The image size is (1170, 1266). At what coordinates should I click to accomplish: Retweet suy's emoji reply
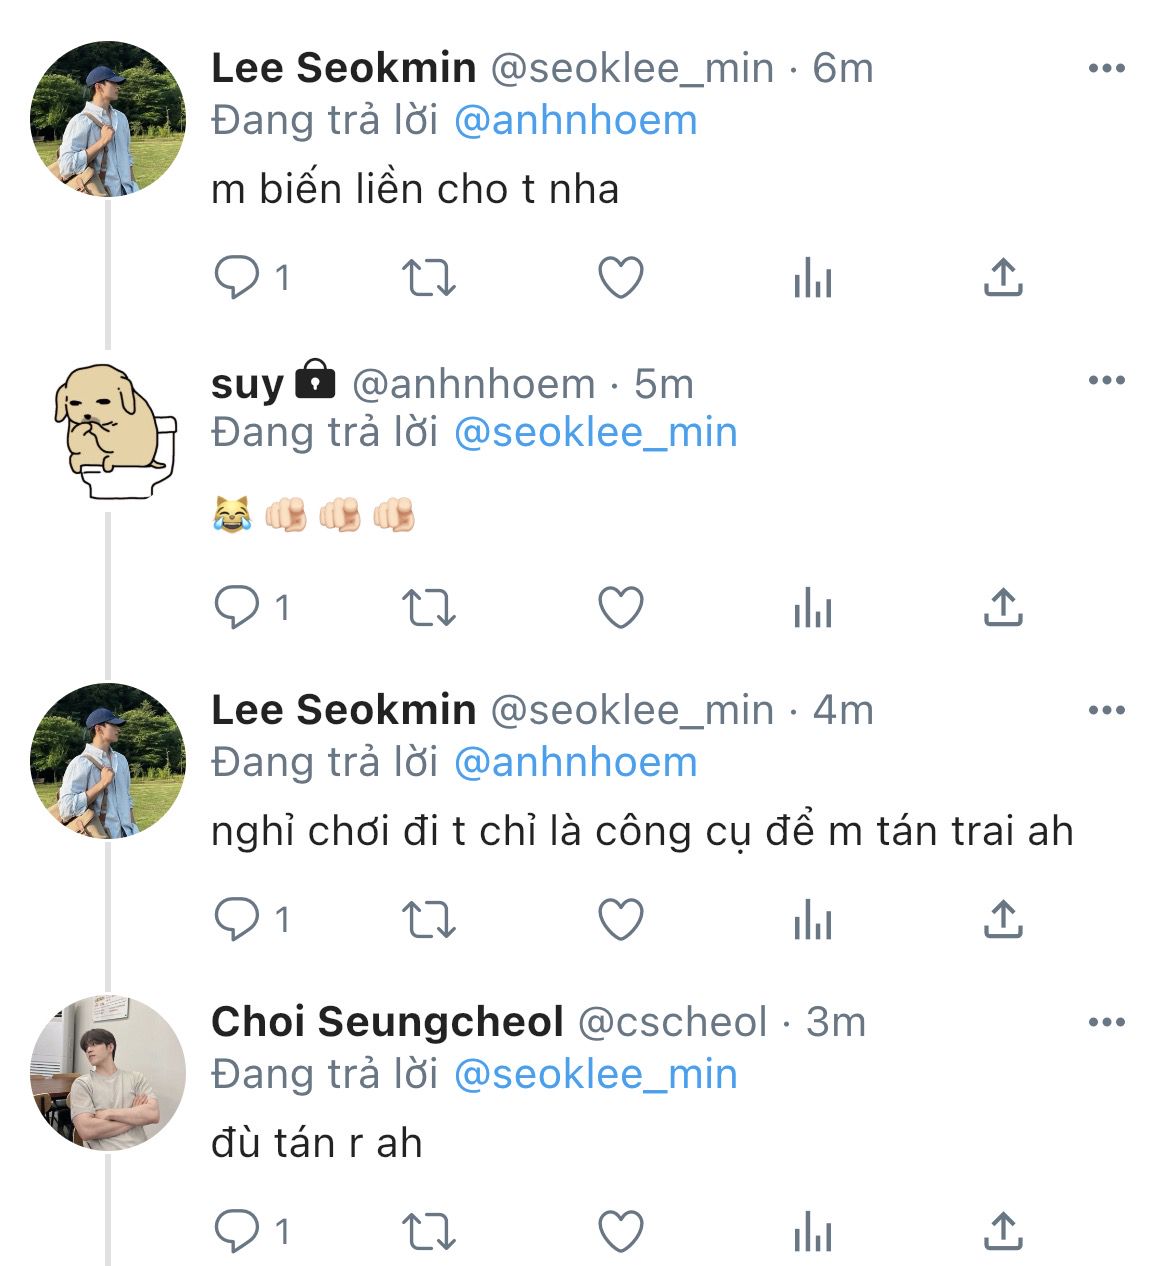[428, 607]
